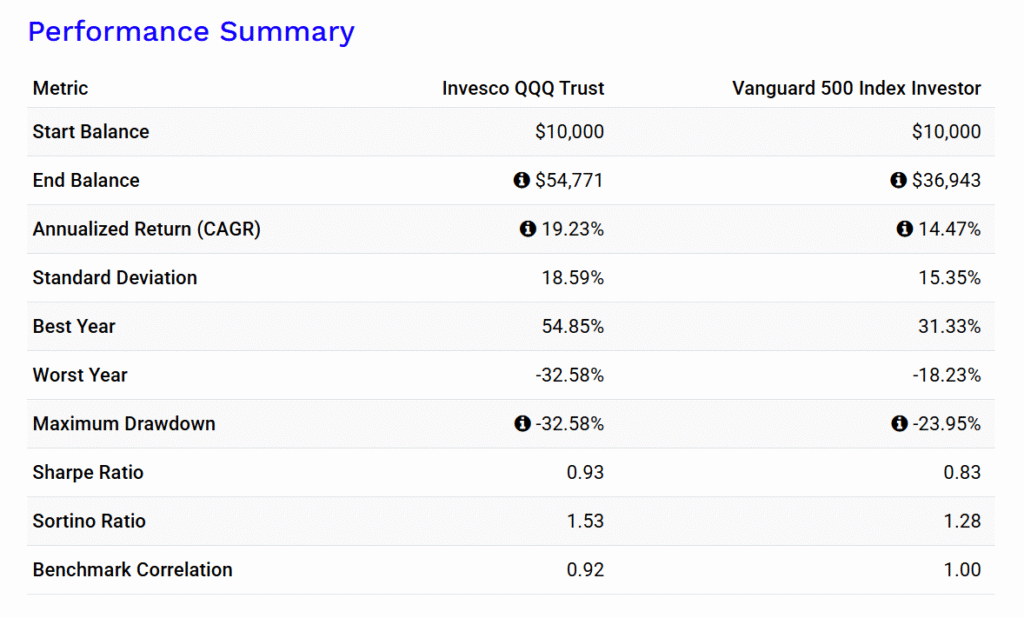Click the $36,943 End Balance value

946,180
